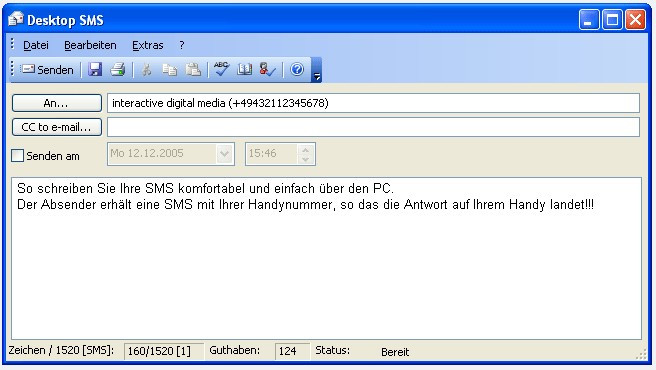Image resolution: width=656 pixels, height=370 pixels.
Task: Click the 15:46 time field
Action: (x=272, y=154)
